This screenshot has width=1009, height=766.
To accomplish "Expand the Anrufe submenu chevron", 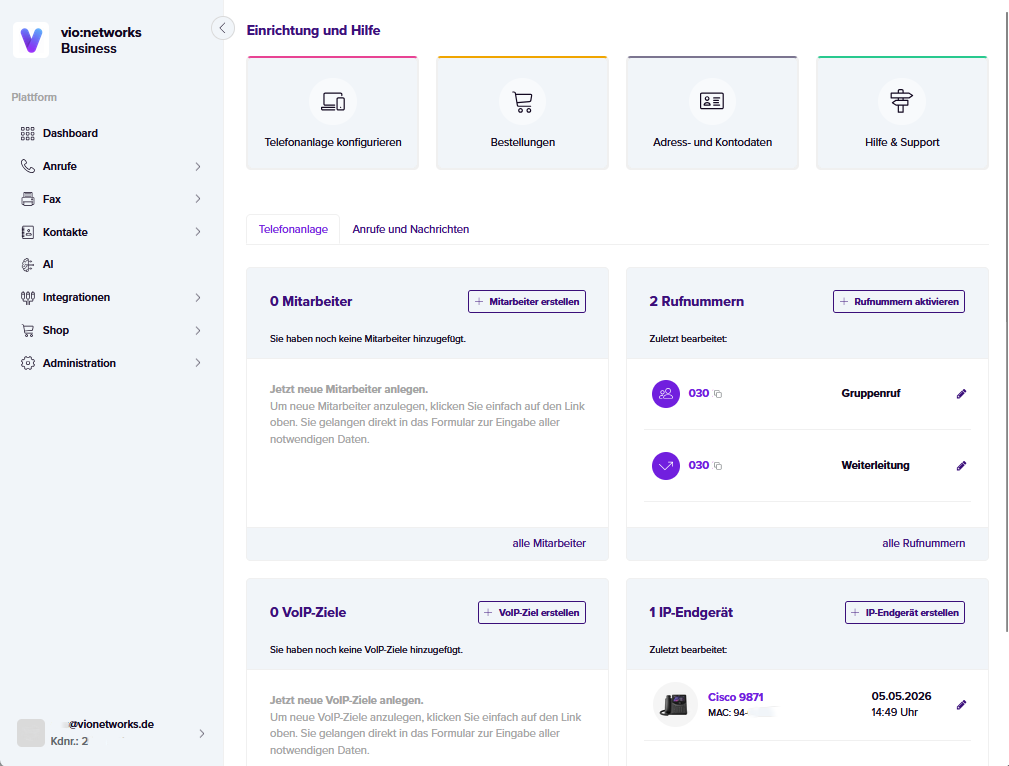I will pos(198,167).
